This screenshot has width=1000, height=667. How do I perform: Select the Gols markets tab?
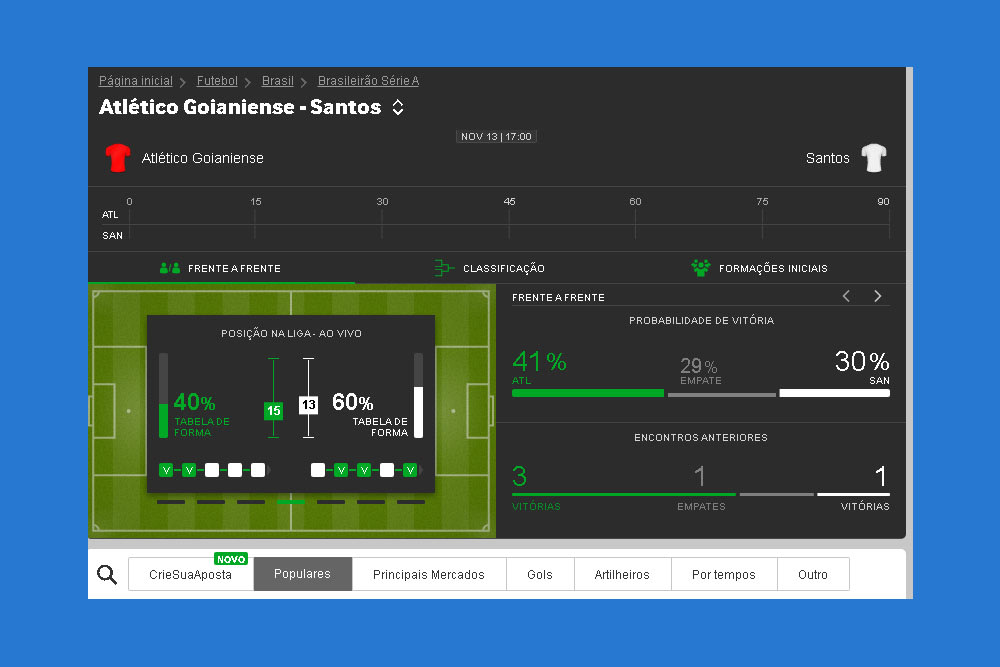pyautogui.click(x=540, y=574)
